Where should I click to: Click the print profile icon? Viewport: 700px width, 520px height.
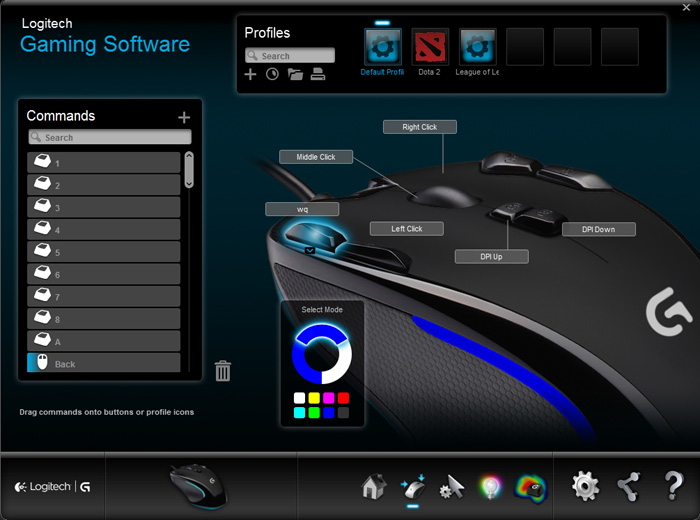pyautogui.click(x=318, y=74)
